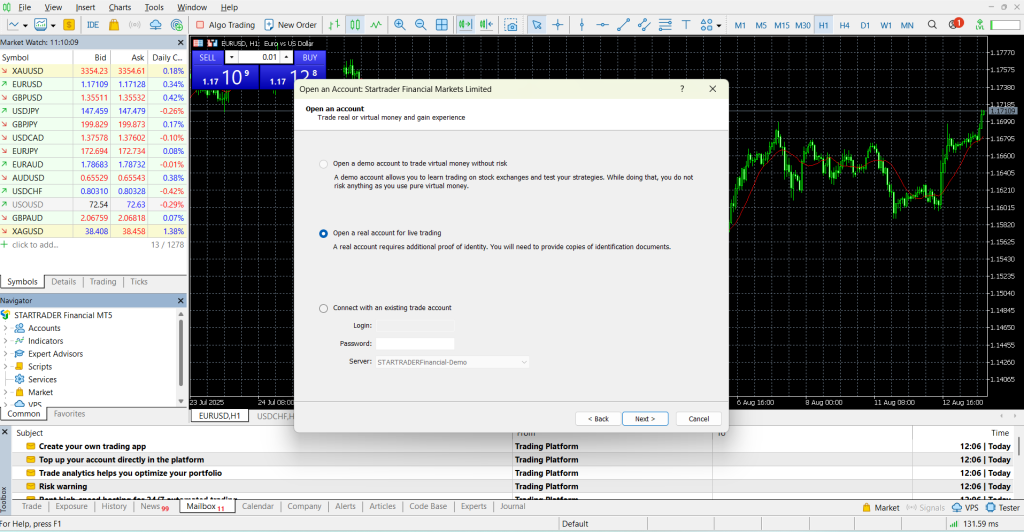Image resolution: width=1024 pixels, height=532 pixels.
Task: Toggle chart auto scroll icon
Action: pyautogui.click(x=465, y=25)
